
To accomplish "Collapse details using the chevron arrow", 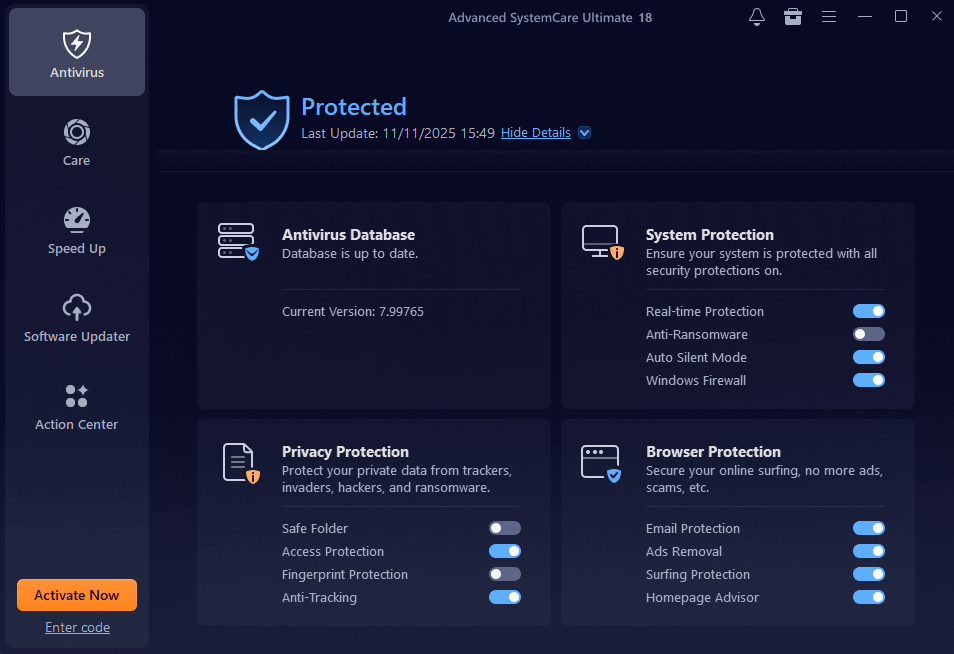I will coord(585,133).
